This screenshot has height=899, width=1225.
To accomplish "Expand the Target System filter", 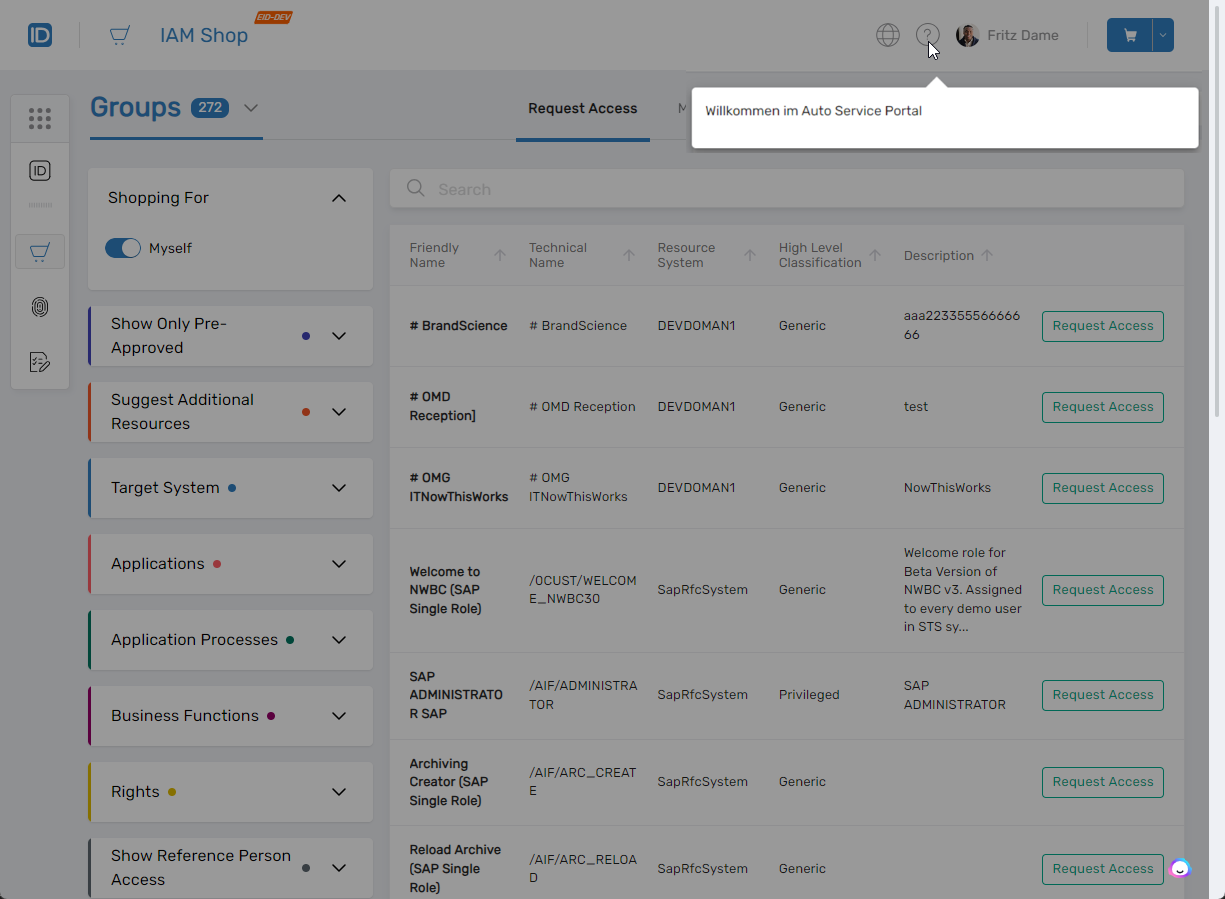I will tap(339, 488).
